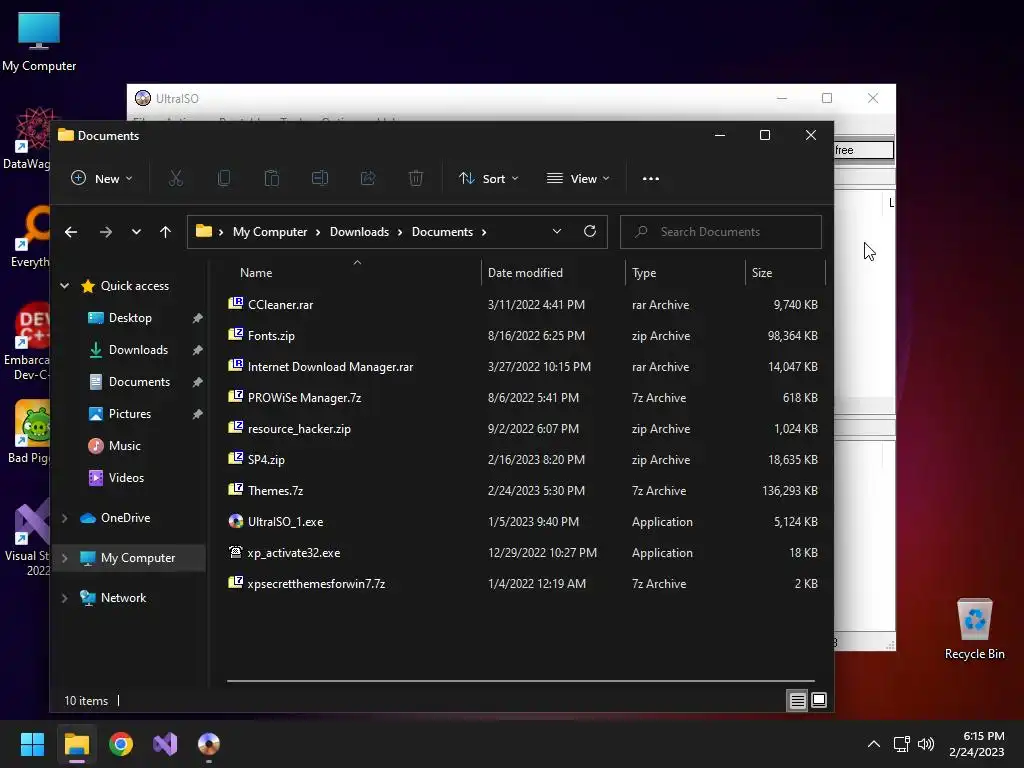
Task: Click My Computer in the address breadcrumb
Action: pos(270,232)
